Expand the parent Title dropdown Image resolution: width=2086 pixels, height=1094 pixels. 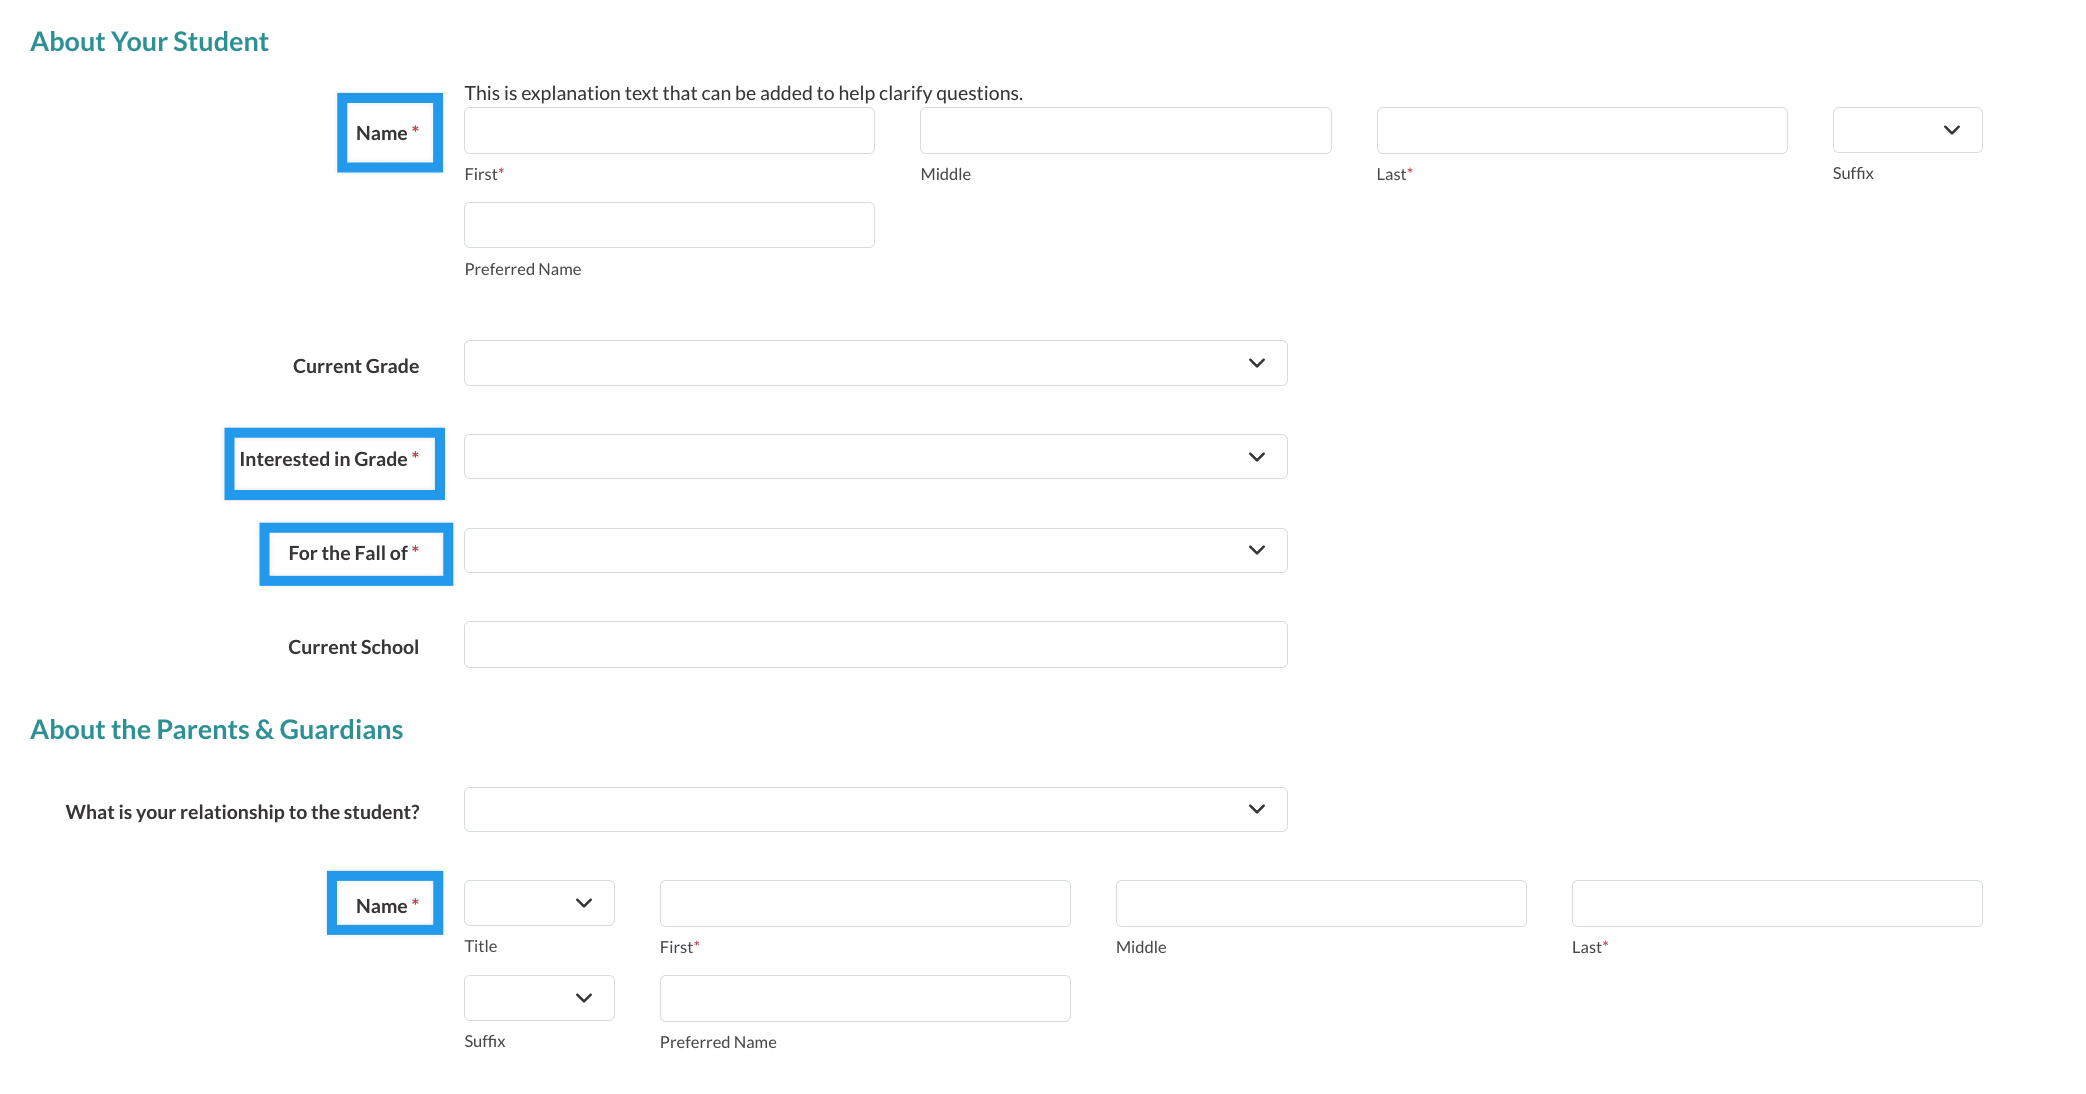pos(539,903)
